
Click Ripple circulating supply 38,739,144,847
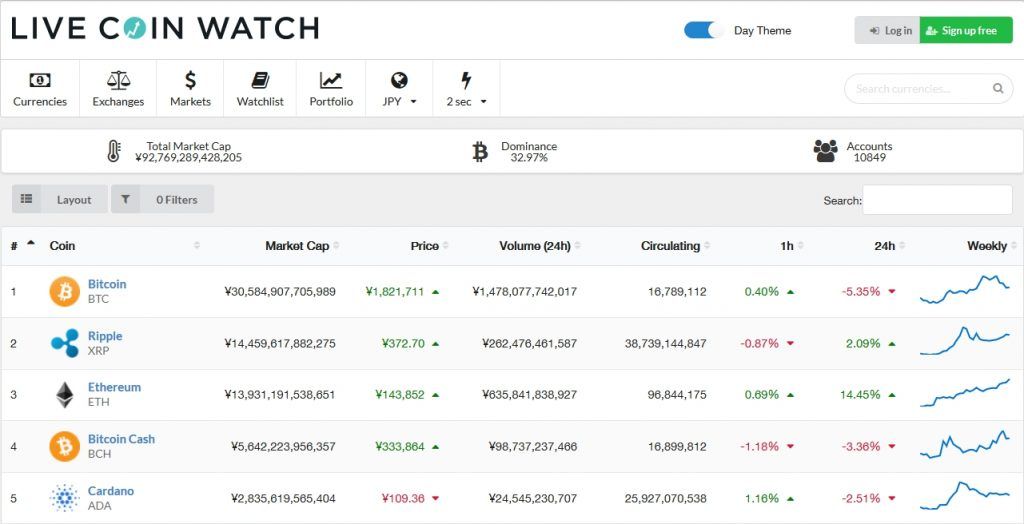tap(665, 343)
